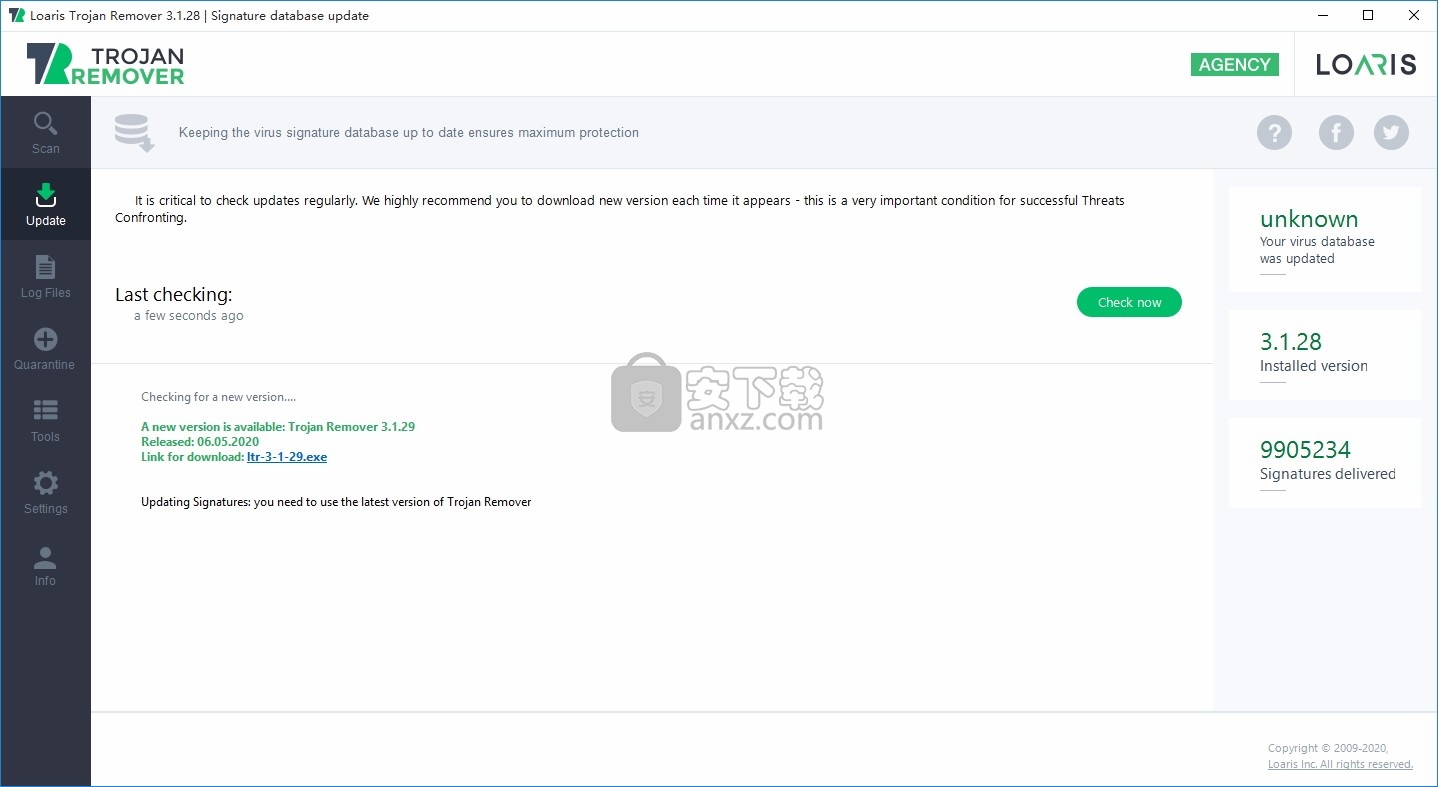Click 'a few seconds ago' text
Viewport: 1438px width, 787px height.
pyautogui.click(x=189, y=316)
